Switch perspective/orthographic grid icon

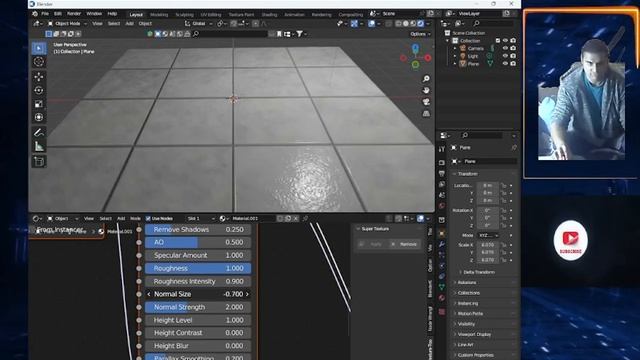click(x=426, y=113)
